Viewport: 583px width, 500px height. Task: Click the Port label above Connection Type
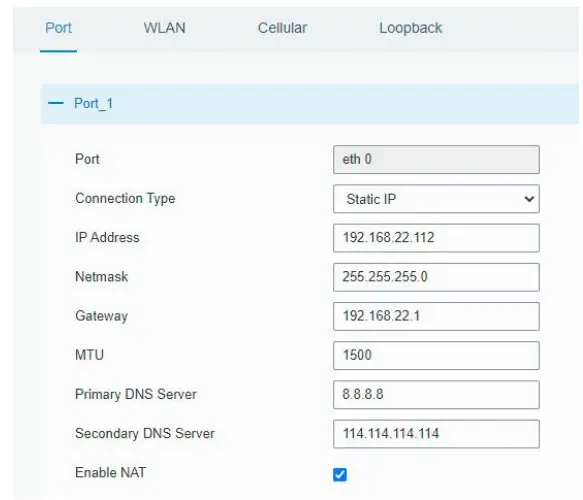pos(87,159)
